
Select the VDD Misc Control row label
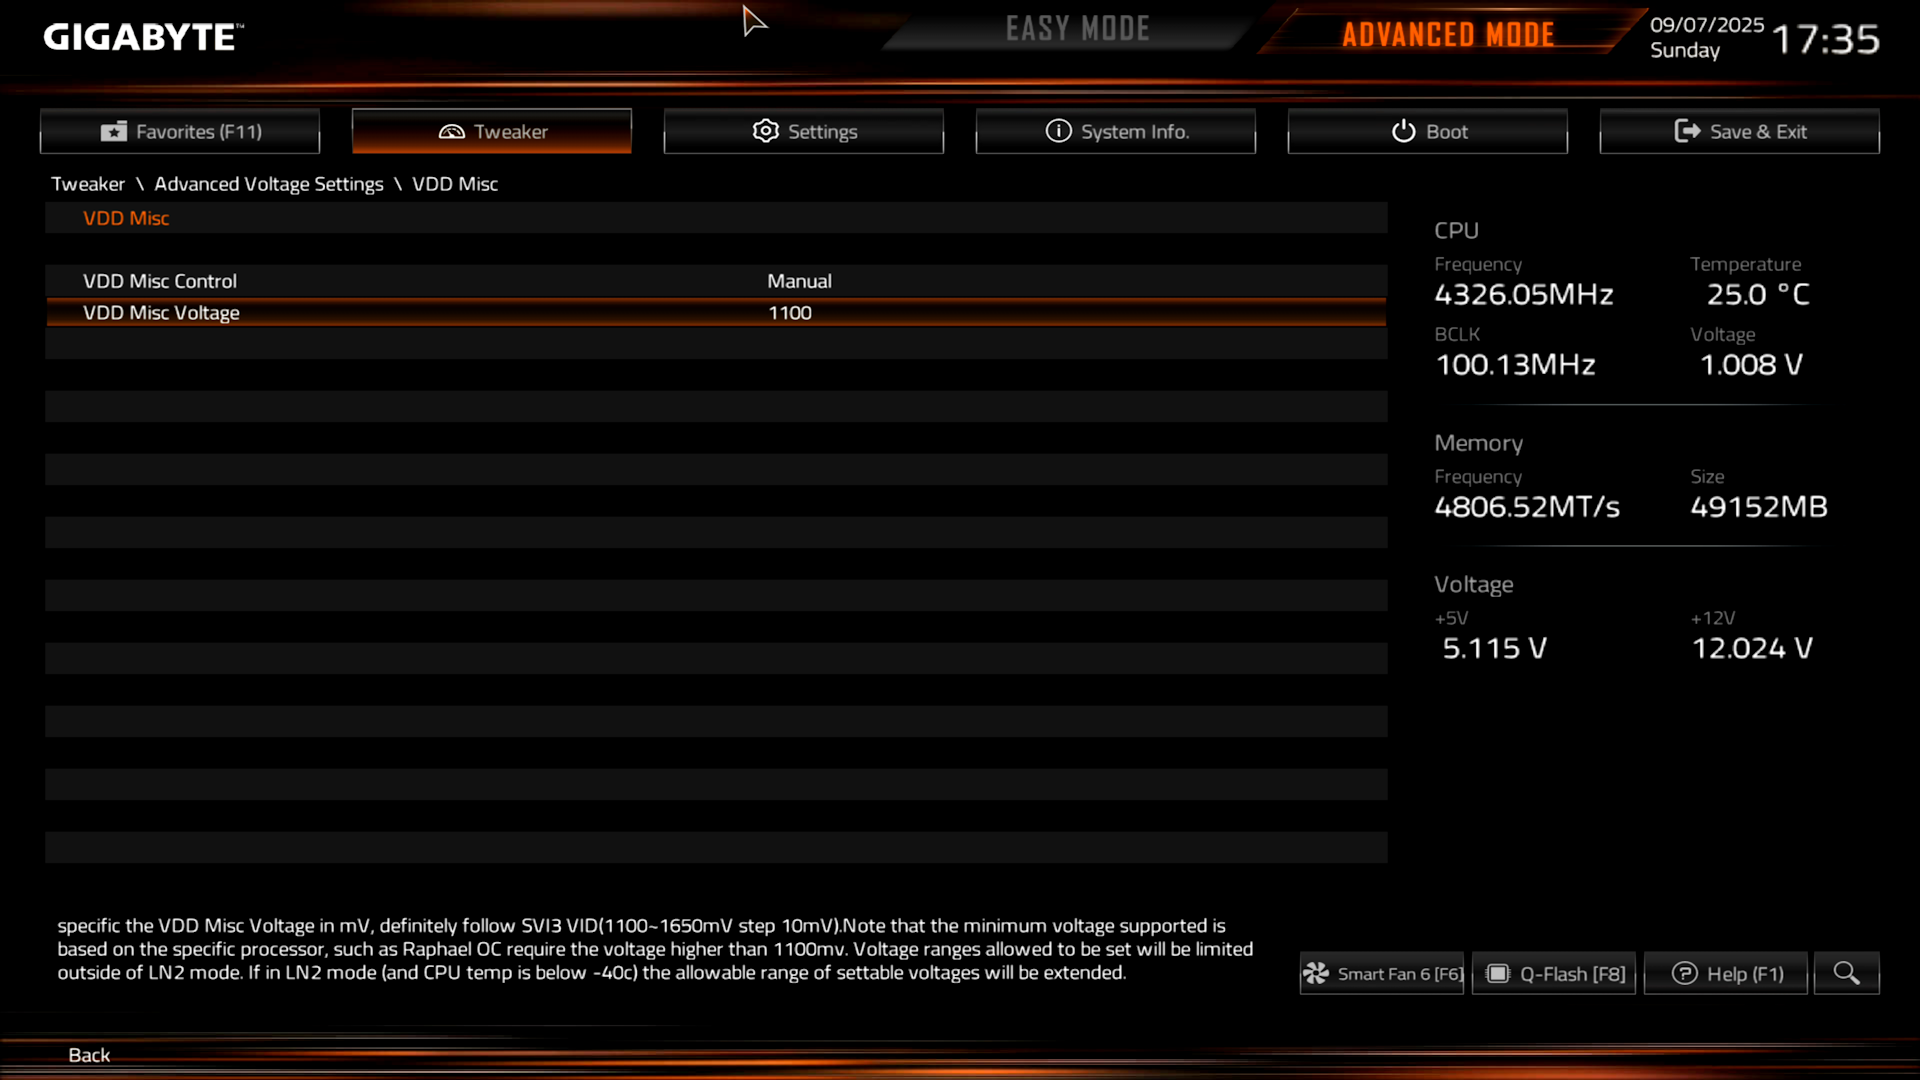160,281
